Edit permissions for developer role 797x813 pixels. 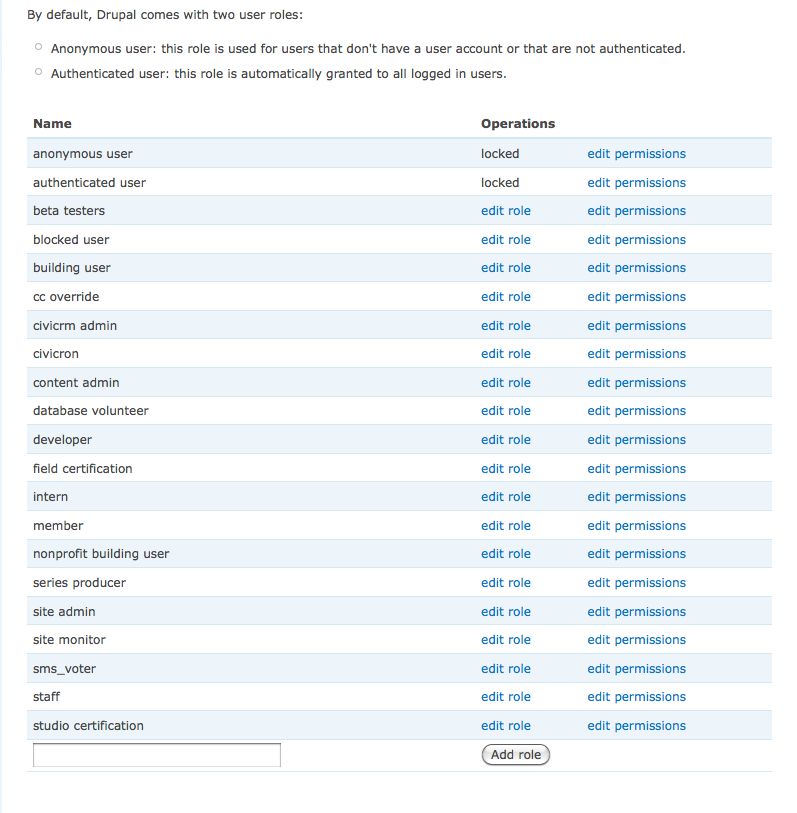[636, 440]
